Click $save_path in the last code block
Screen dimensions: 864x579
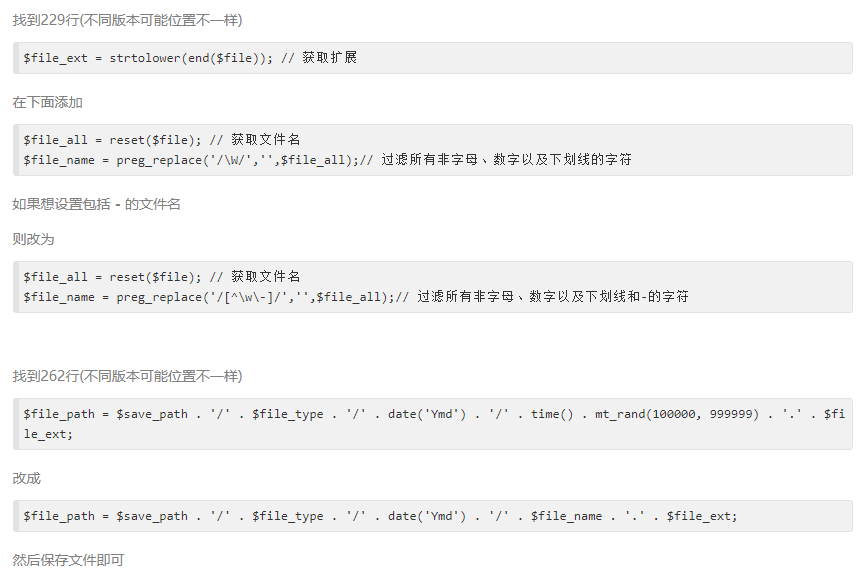(152, 516)
